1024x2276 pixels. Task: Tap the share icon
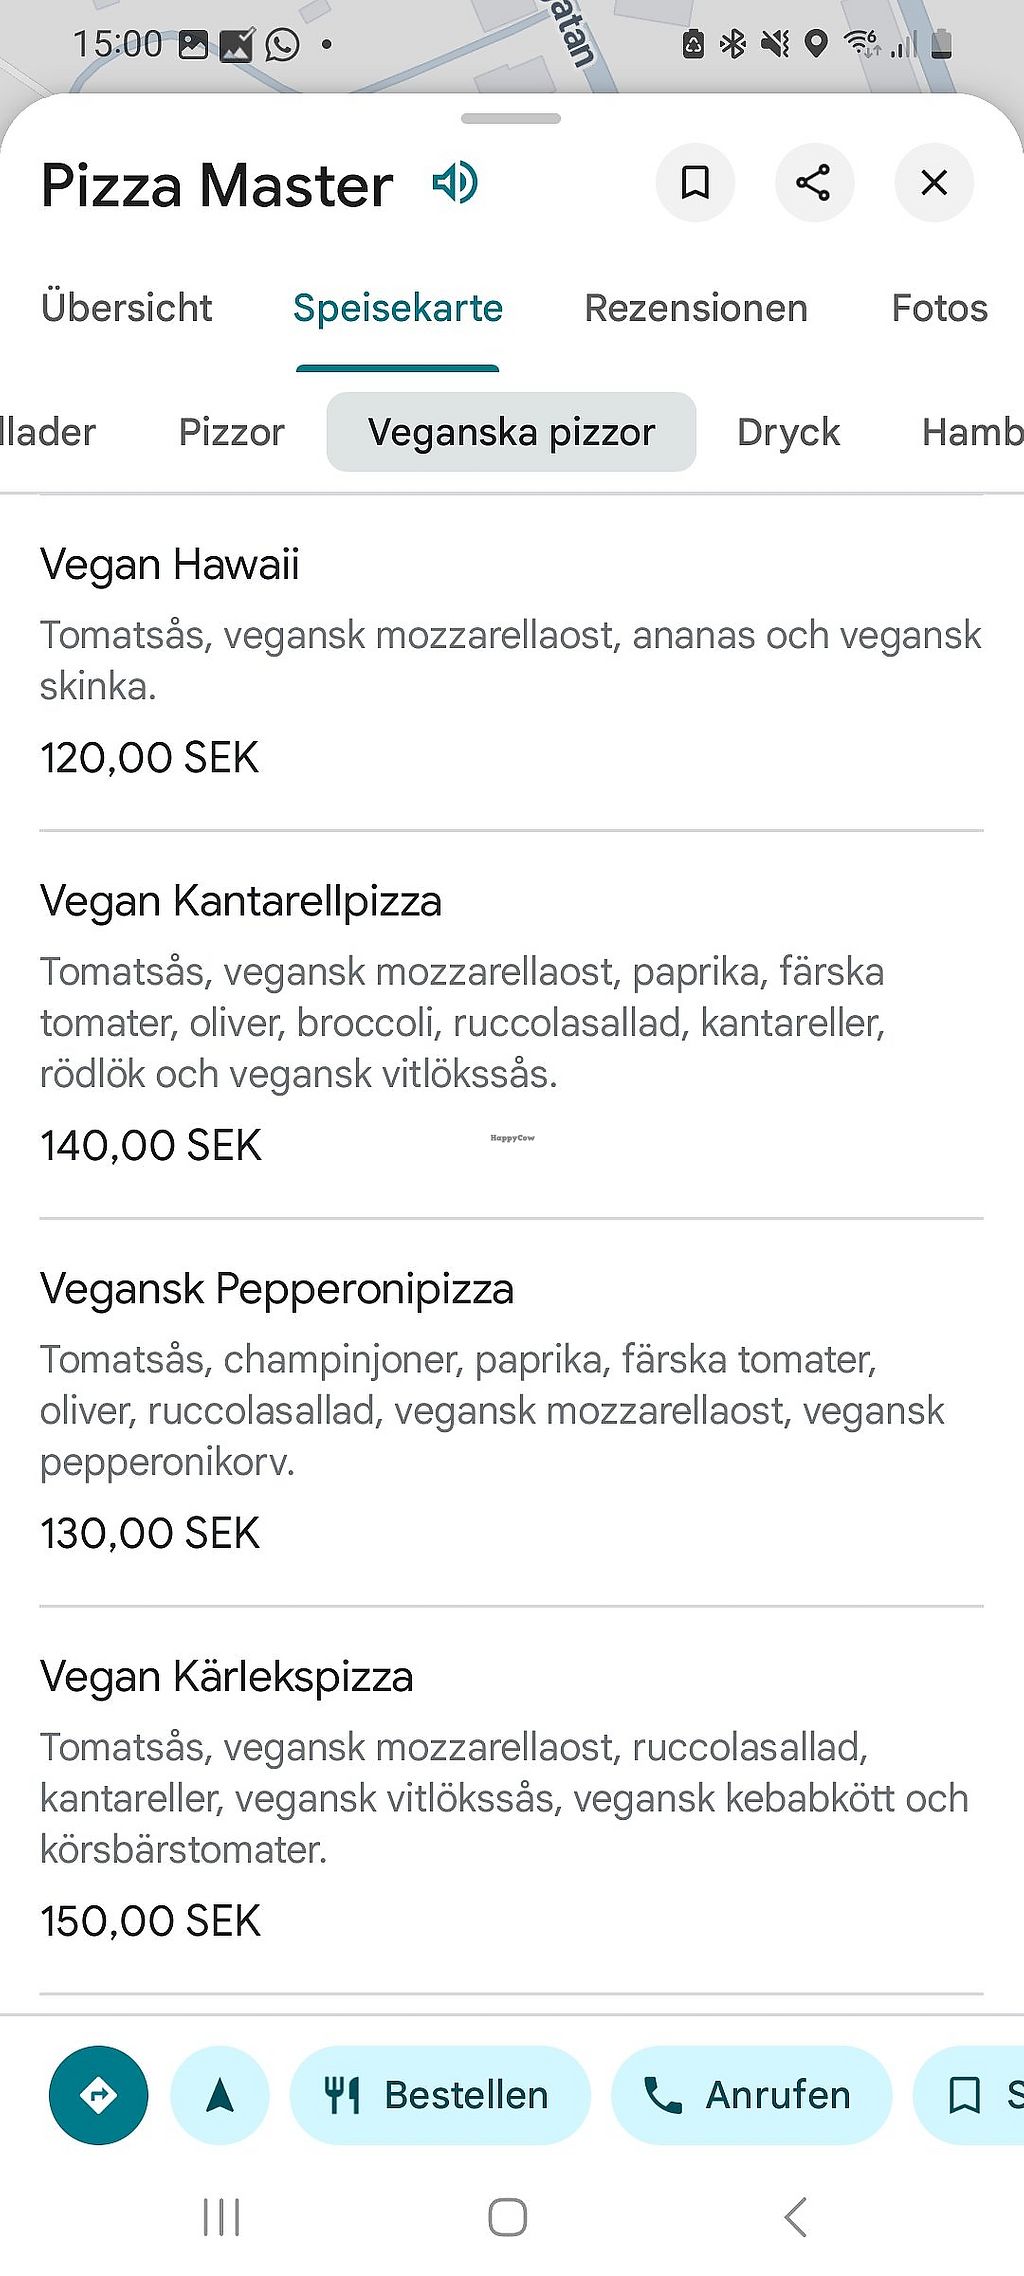point(814,183)
